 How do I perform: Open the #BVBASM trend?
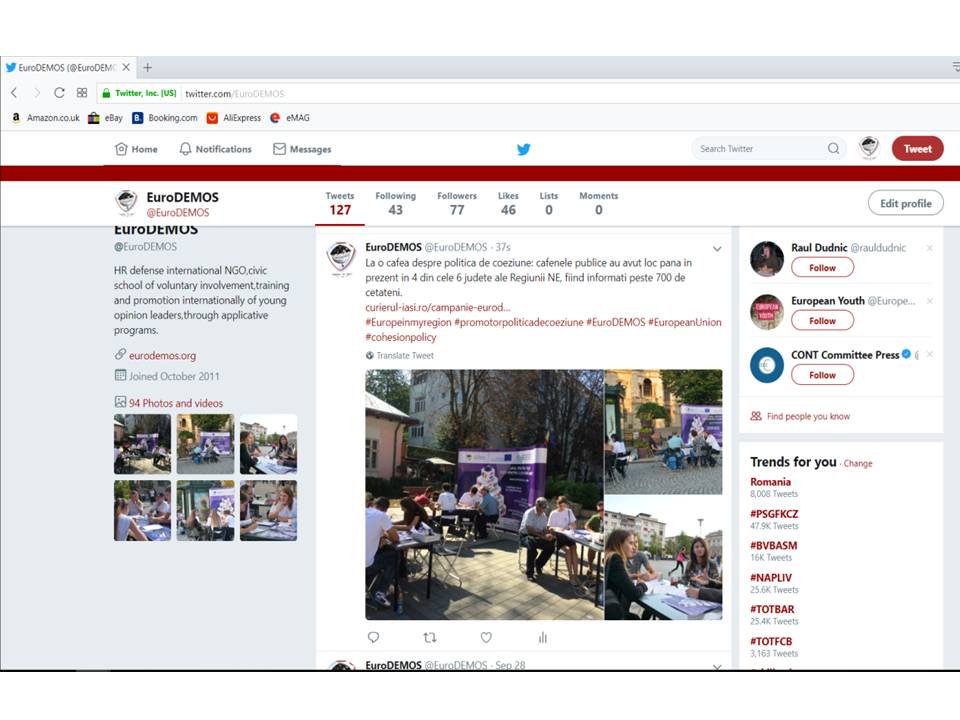click(773, 546)
